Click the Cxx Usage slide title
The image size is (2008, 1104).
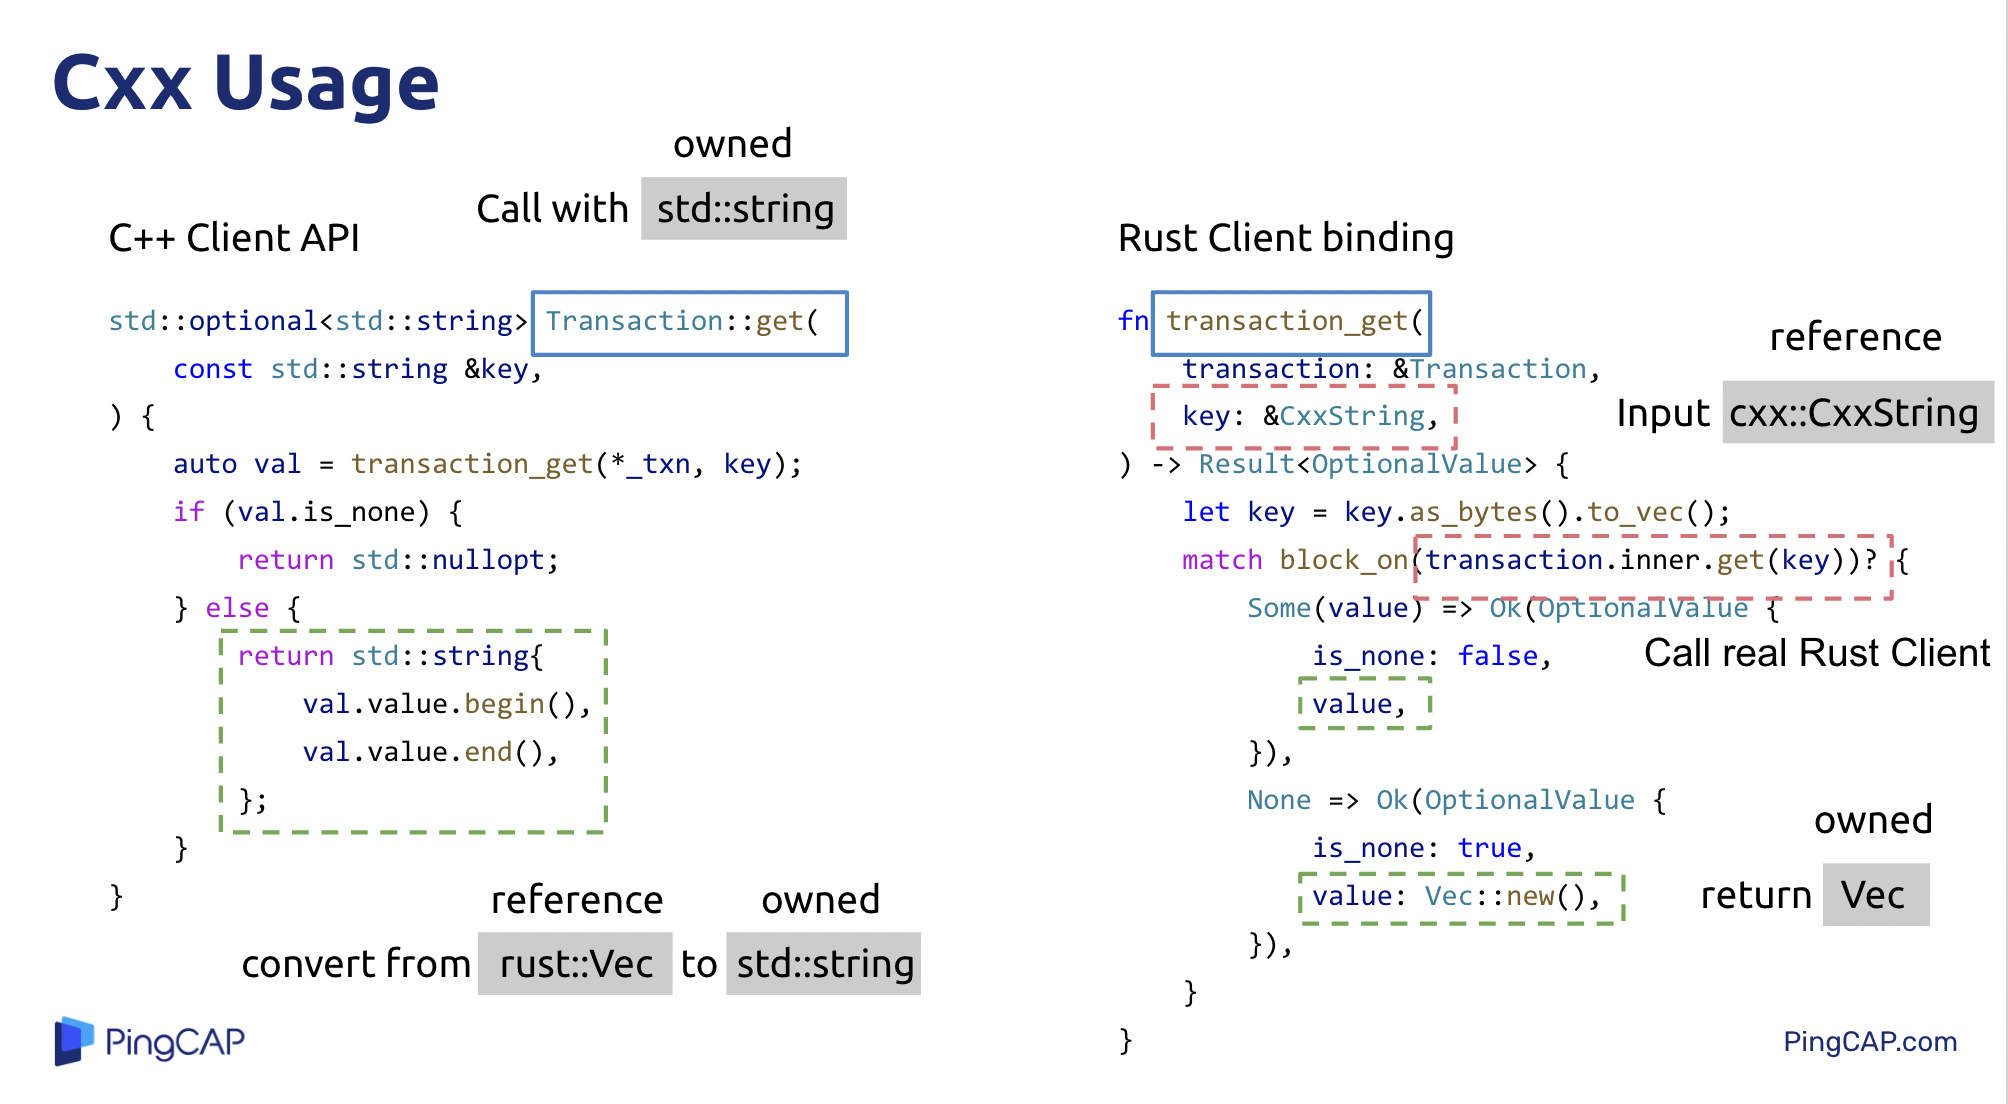[x=246, y=83]
